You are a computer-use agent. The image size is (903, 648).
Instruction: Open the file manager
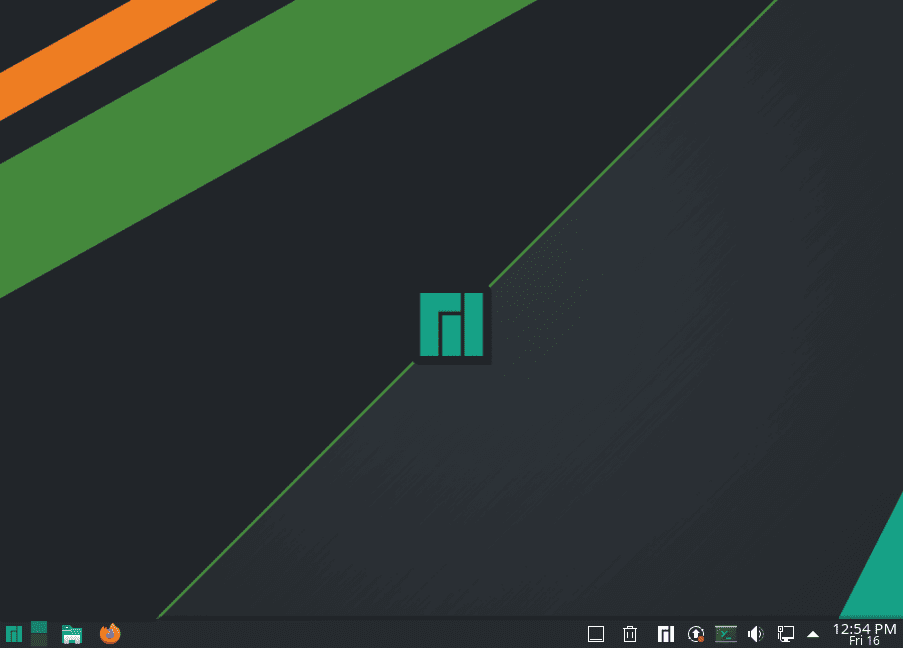[70, 633]
